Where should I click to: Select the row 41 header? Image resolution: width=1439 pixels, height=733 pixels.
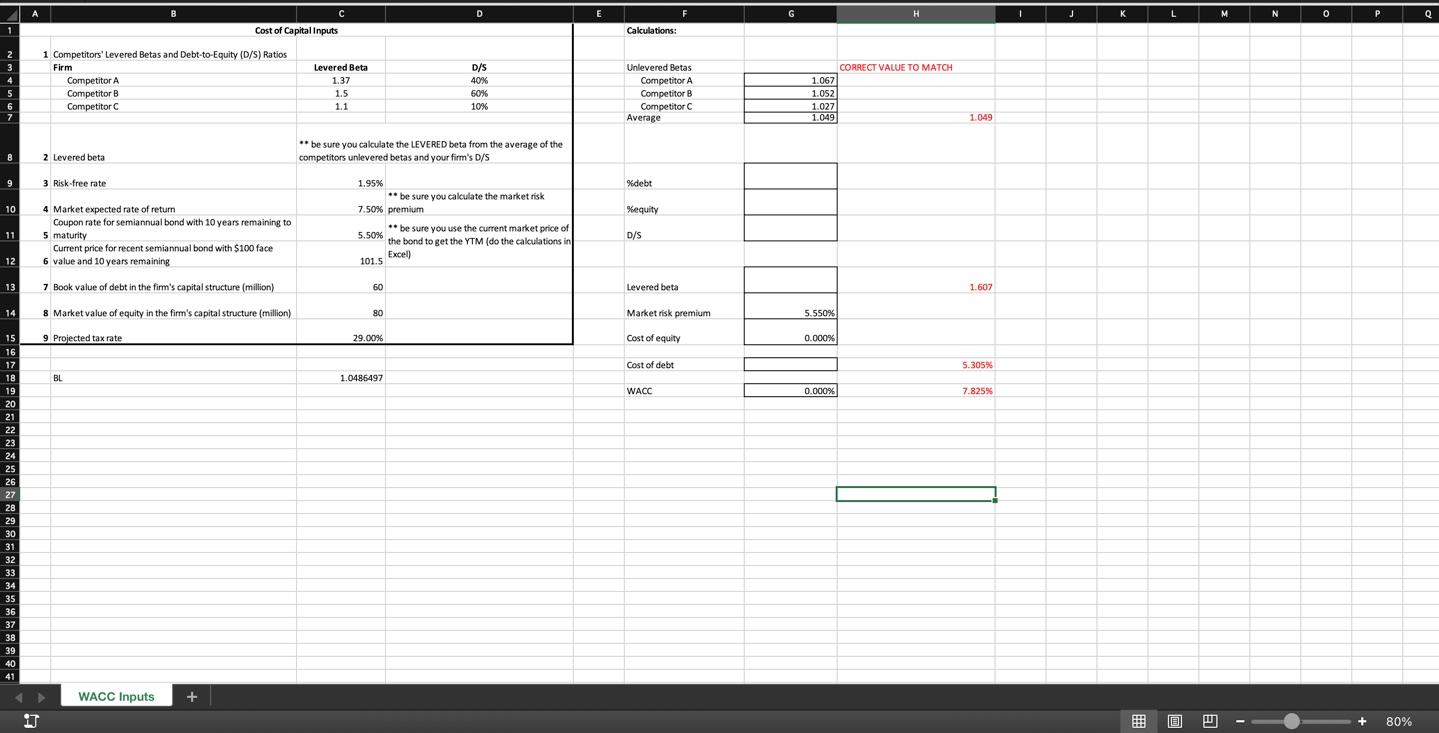[x=10, y=676]
